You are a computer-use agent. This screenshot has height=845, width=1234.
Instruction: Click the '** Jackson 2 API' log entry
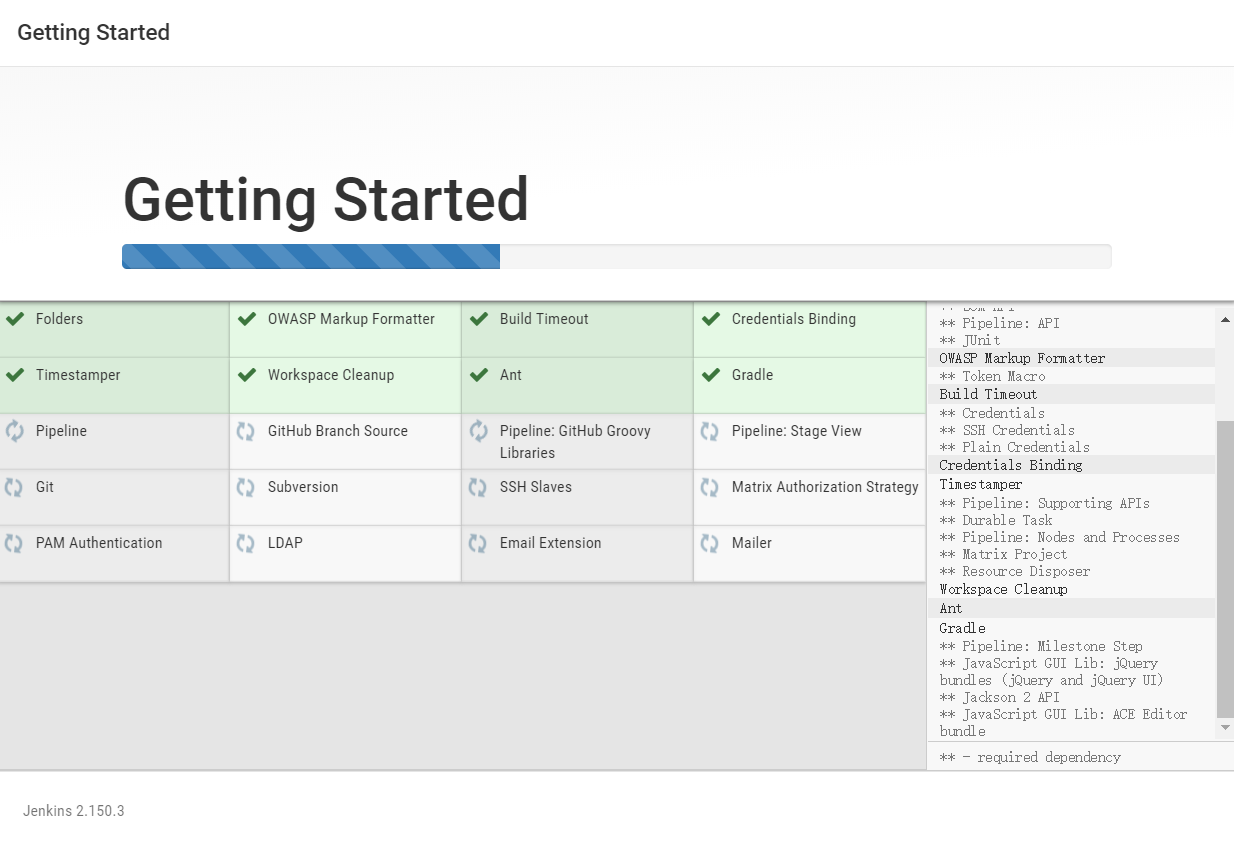coord(999,697)
